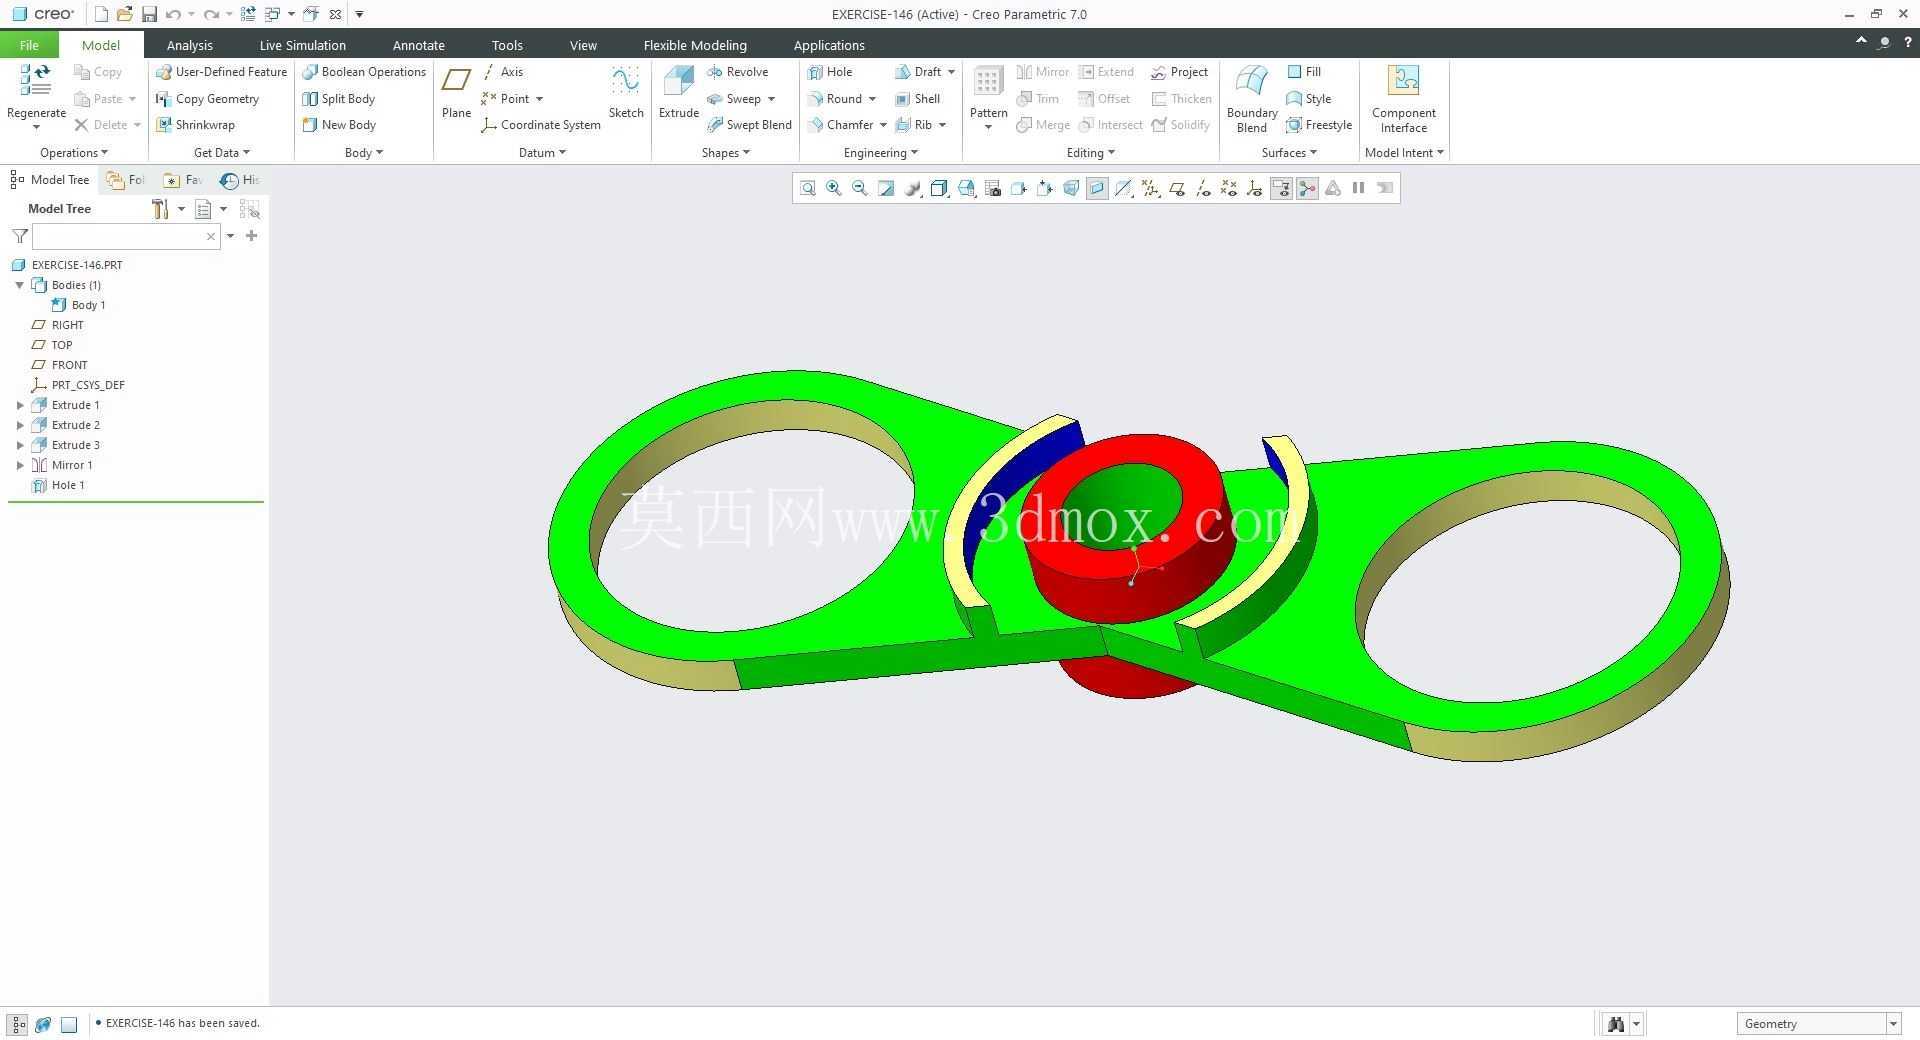Viewport: 1920px width, 1040px height.
Task: Open the Pattern dropdown arrow
Action: (x=988, y=127)
